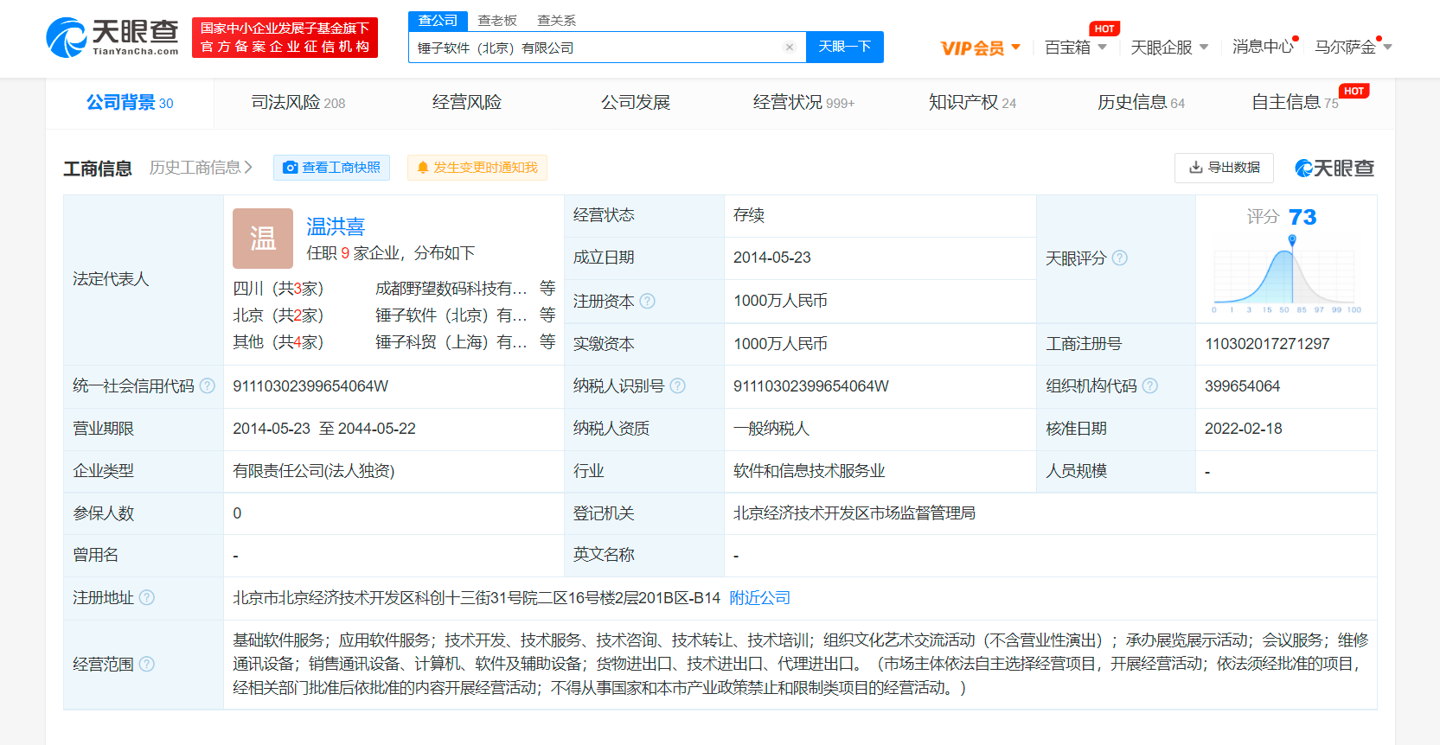Click the 天眼查 watermark logo beside export

[1335, 168]
